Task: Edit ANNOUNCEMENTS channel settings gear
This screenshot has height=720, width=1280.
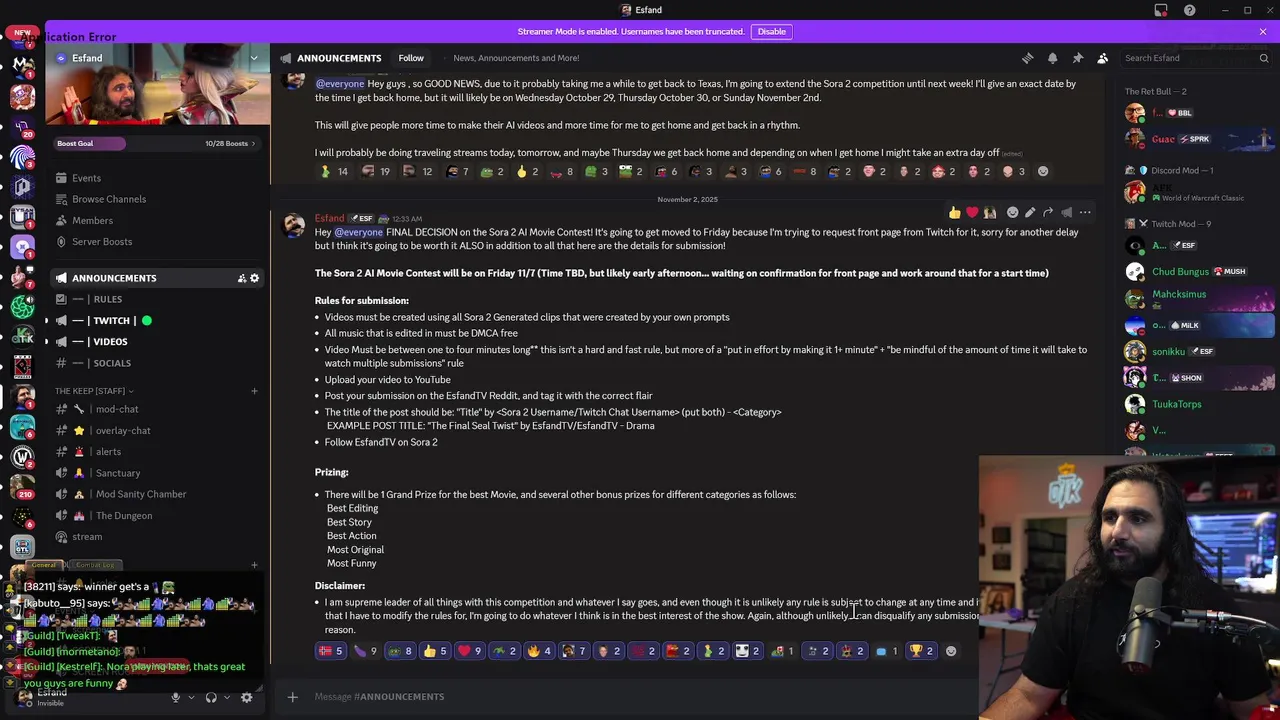Action: (254, 278)
